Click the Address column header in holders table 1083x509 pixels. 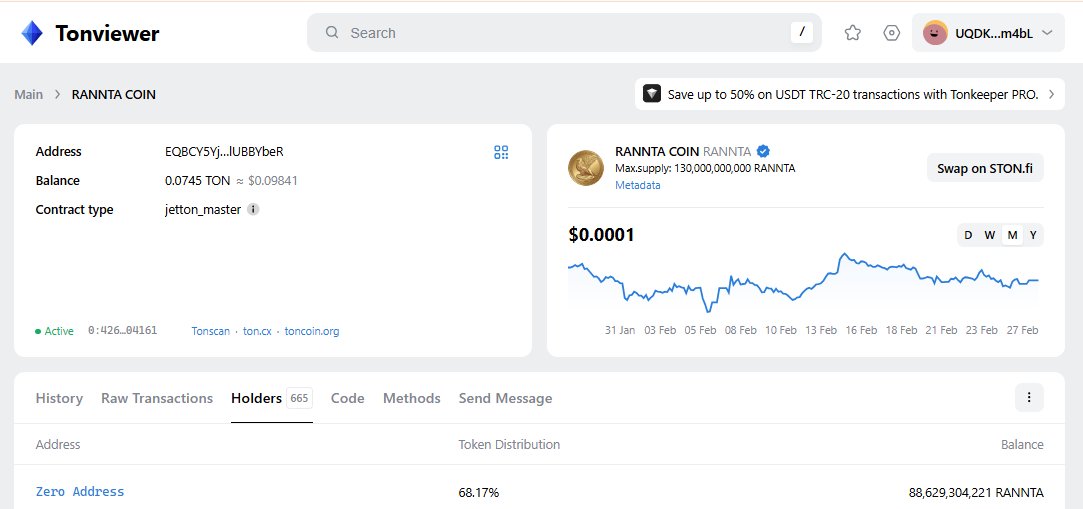[x=58, y=444]
